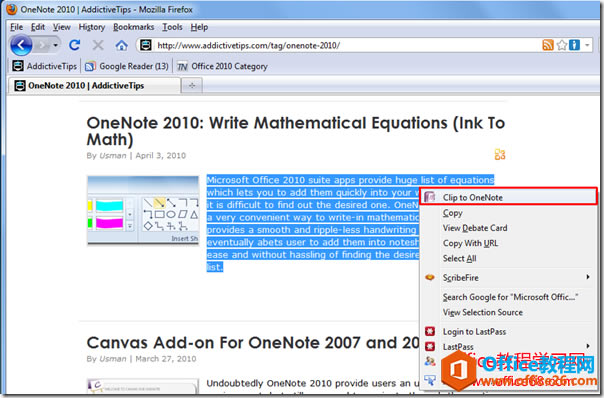The image size is (604, 398).
Task: Open the Canvas Add-on For OneNote article title
Action: click(253, 343)
